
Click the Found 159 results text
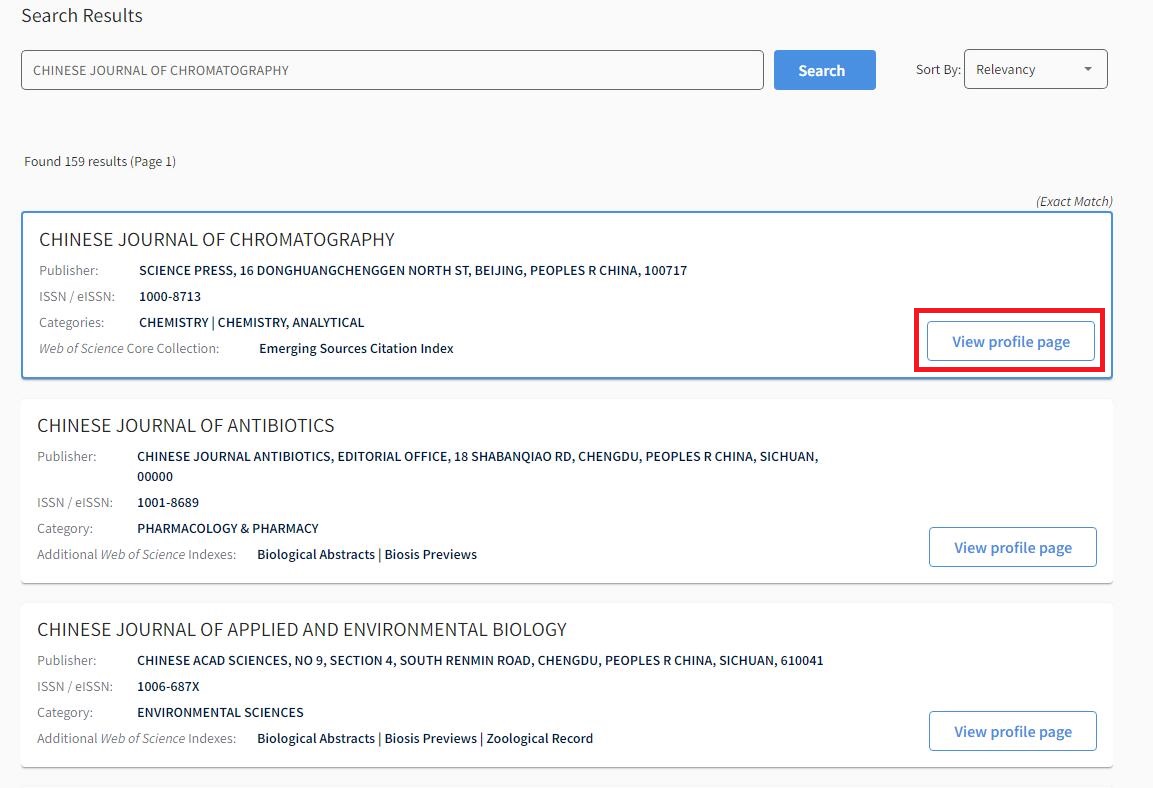[100, 162]
